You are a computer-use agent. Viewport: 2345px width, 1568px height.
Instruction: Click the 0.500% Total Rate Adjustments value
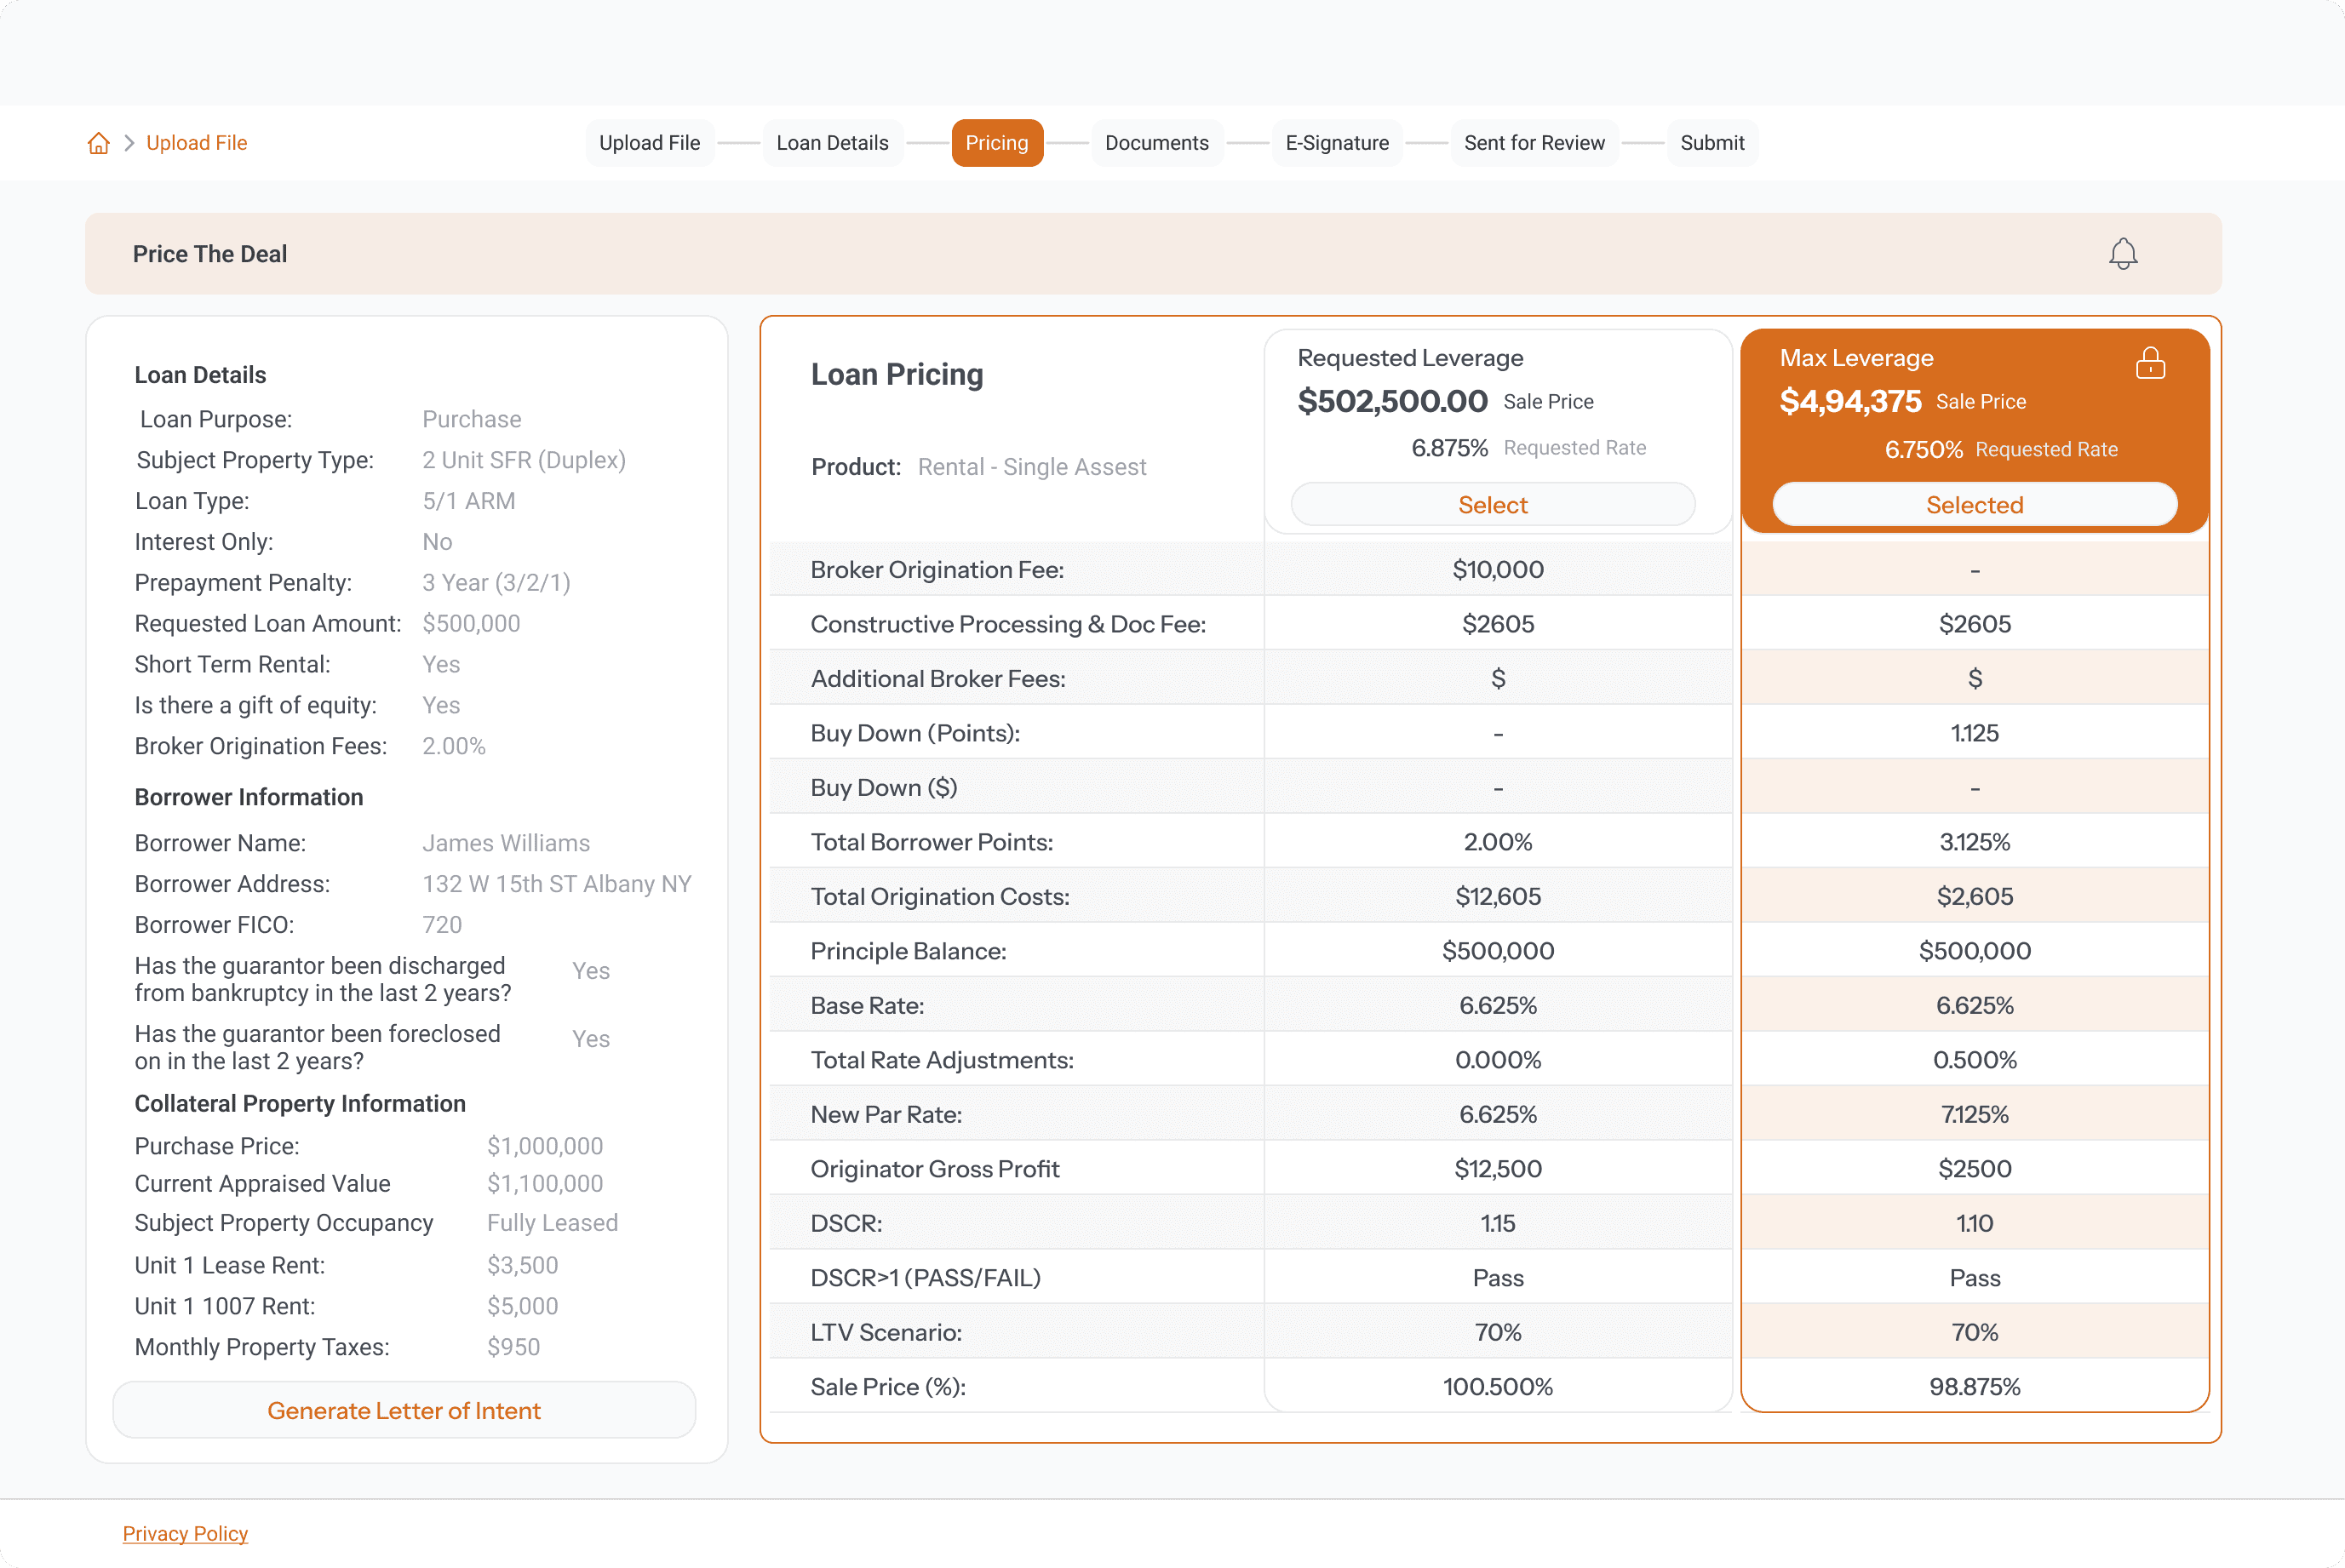(1974, 1060)
